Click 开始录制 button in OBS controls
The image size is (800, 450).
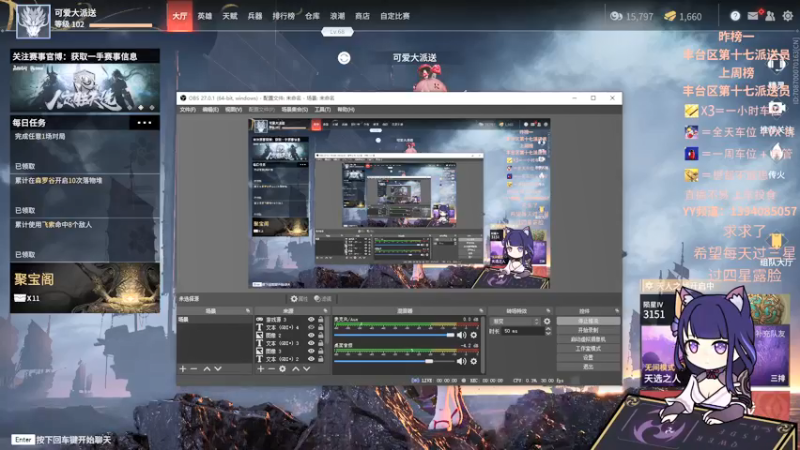[x=588, y=330]
